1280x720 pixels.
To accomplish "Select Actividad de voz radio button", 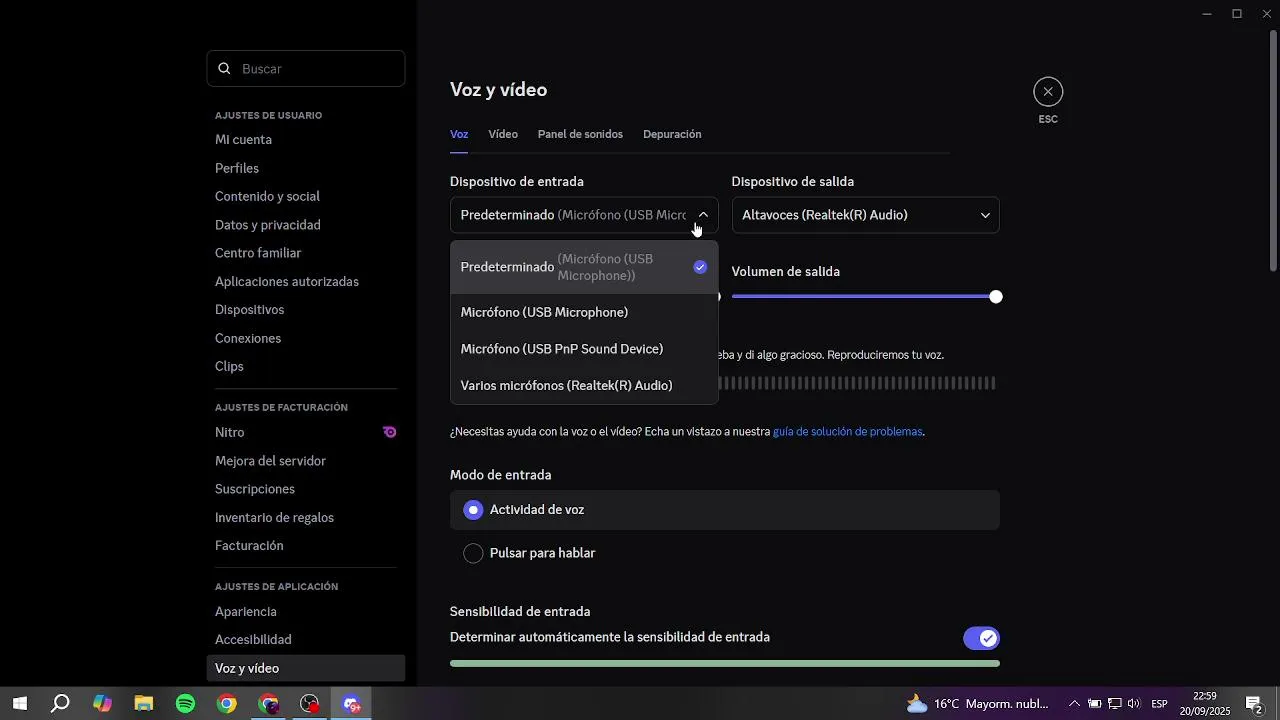I will tap(473, 510).
